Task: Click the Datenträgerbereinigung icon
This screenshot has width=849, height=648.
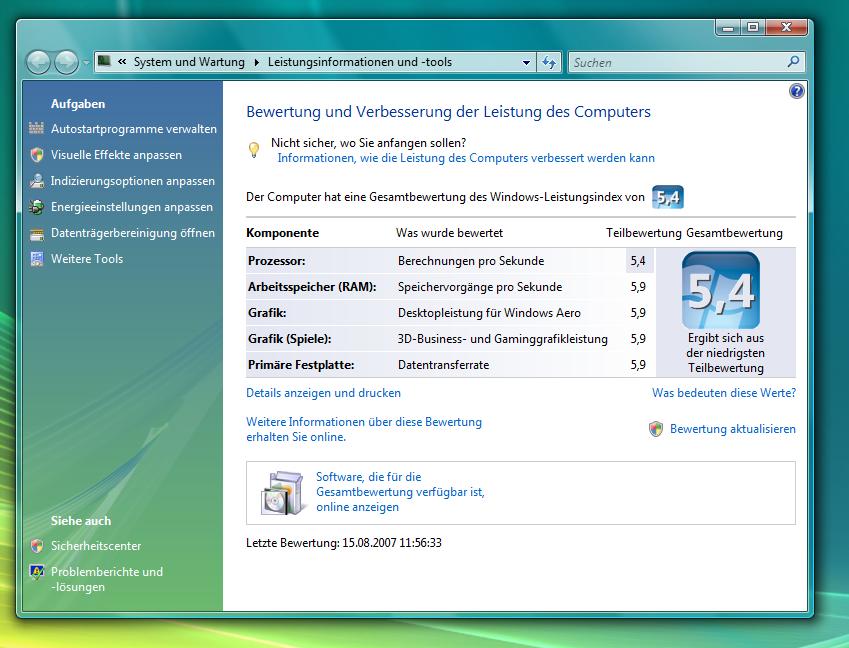Action: (x=37, y=234)
